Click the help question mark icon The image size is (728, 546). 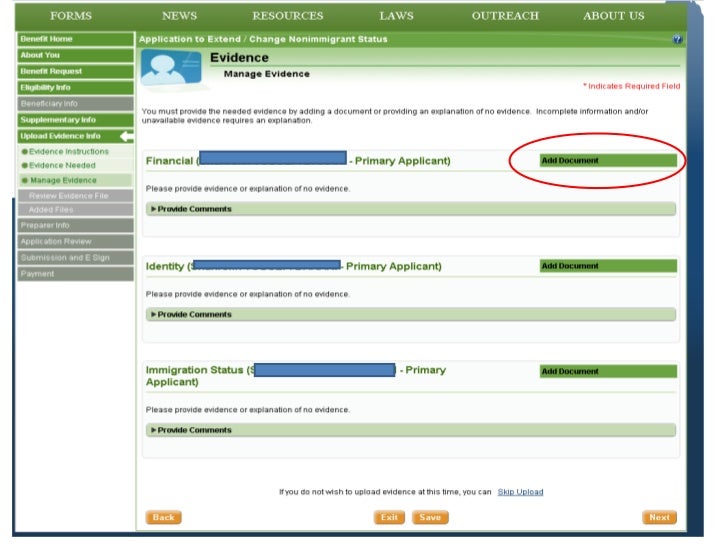[677, 39]
